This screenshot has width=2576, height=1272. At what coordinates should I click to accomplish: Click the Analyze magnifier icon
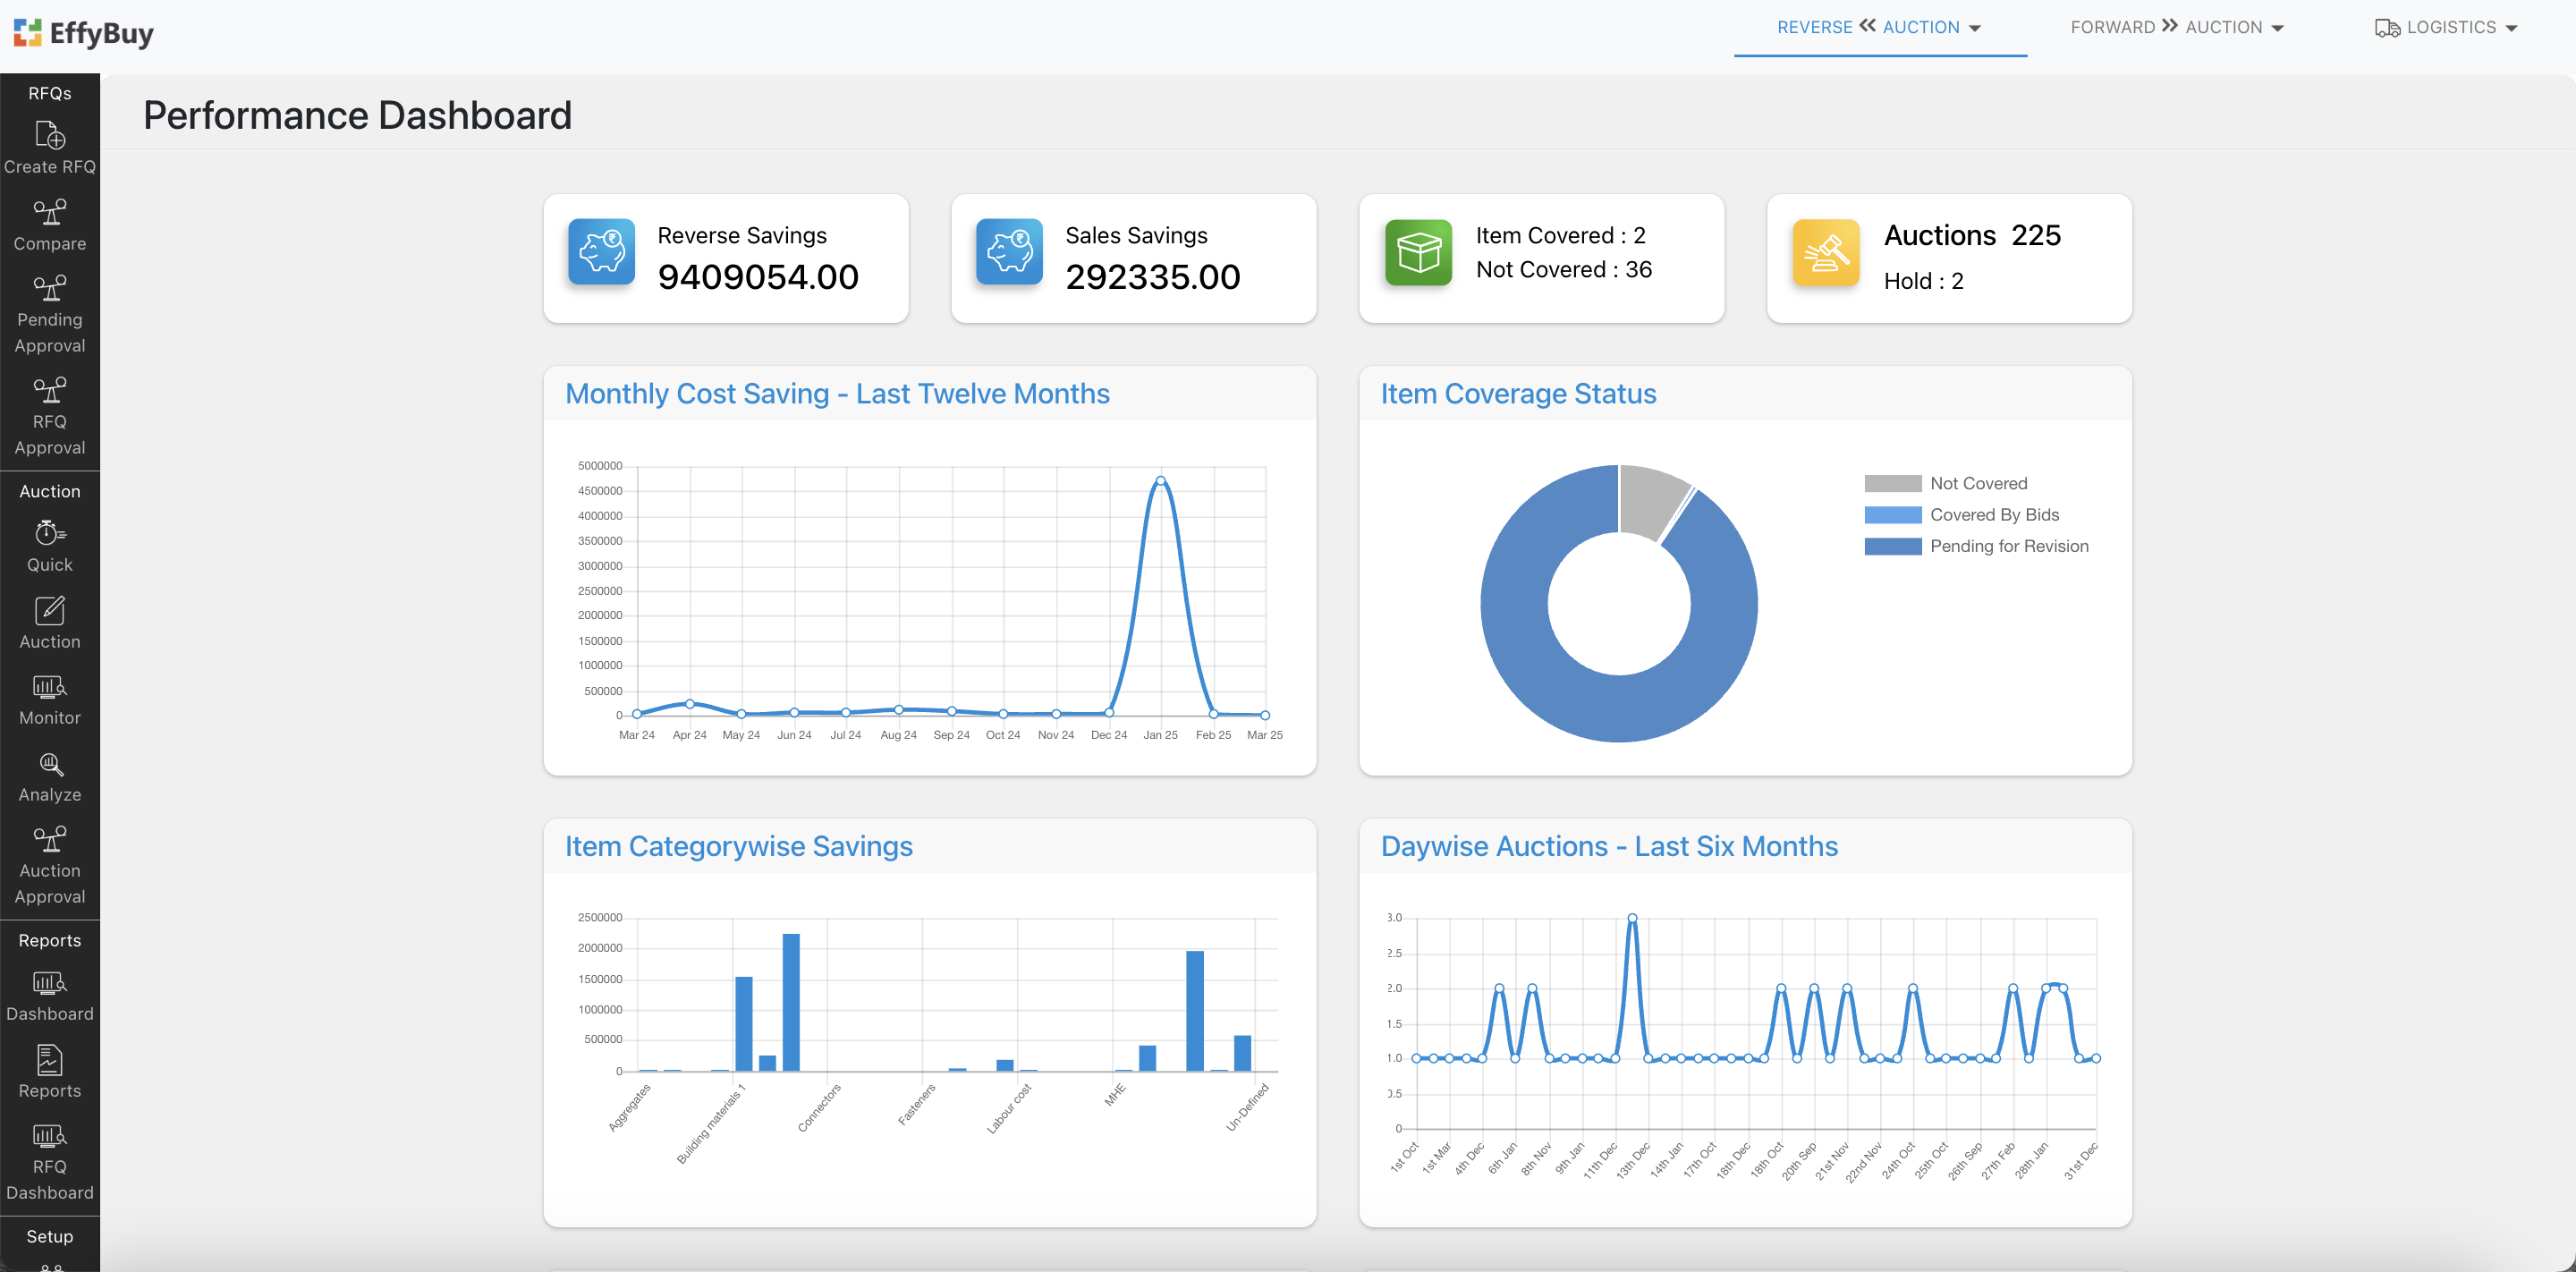coord(50,765)
